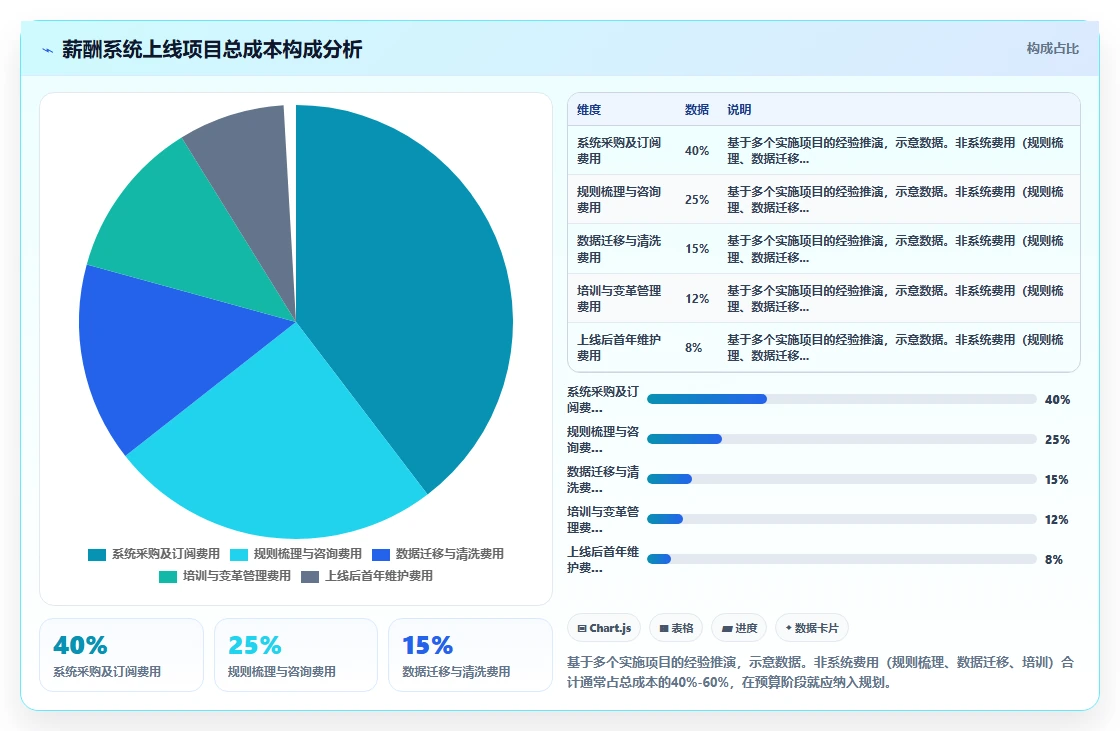The image size is (1120, 731).
Task: Click the 构成占比 label in header
Action: [1052, 49]
